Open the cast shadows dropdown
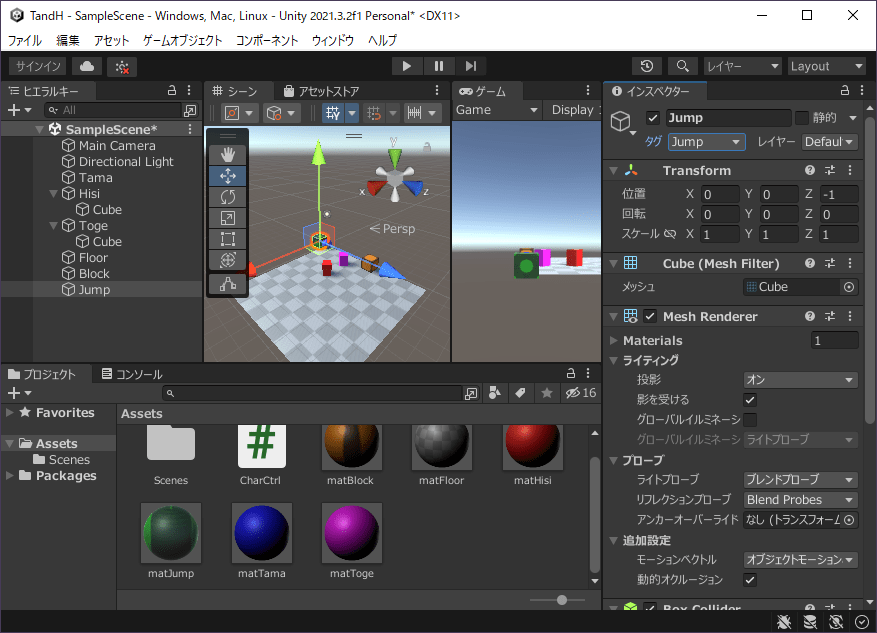Viewport: 877px width, 633px height. (x=800, y=380)
